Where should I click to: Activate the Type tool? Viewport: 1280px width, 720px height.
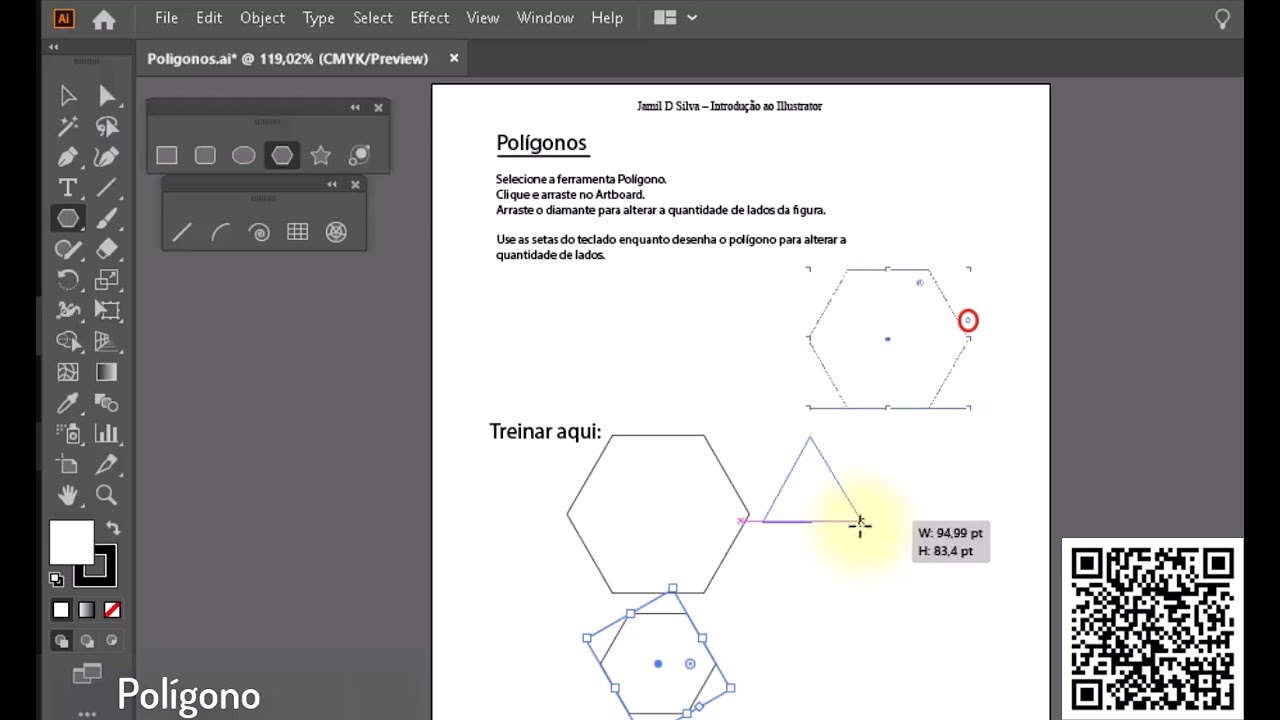pos(68,187)
